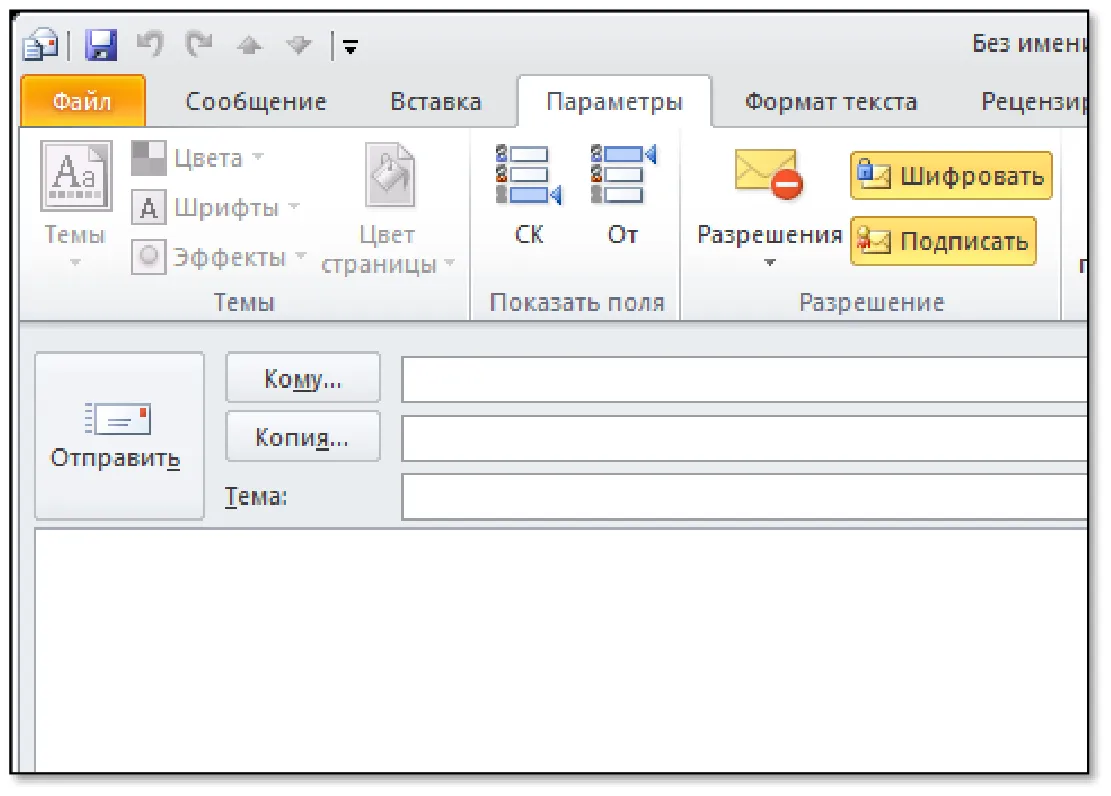Expand the Разрешения dropdown arrow
The height and width of the screenshot is (796, 1111).
point(769,263)
